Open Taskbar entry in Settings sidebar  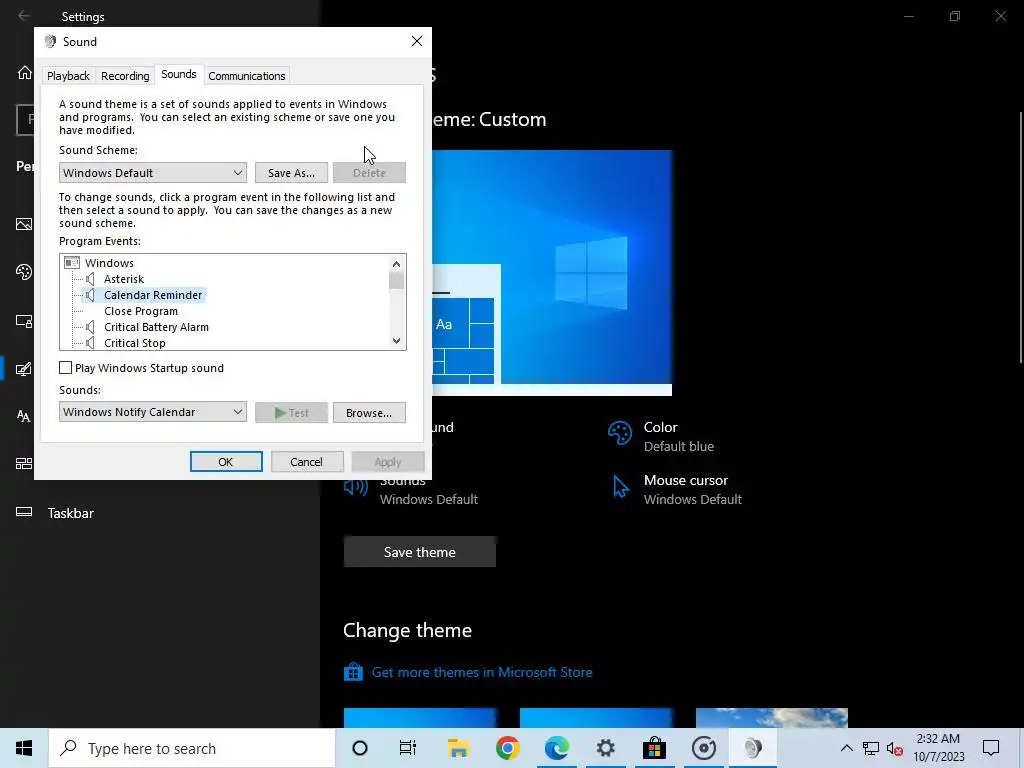pyautogui.click(x=70, y=513)
